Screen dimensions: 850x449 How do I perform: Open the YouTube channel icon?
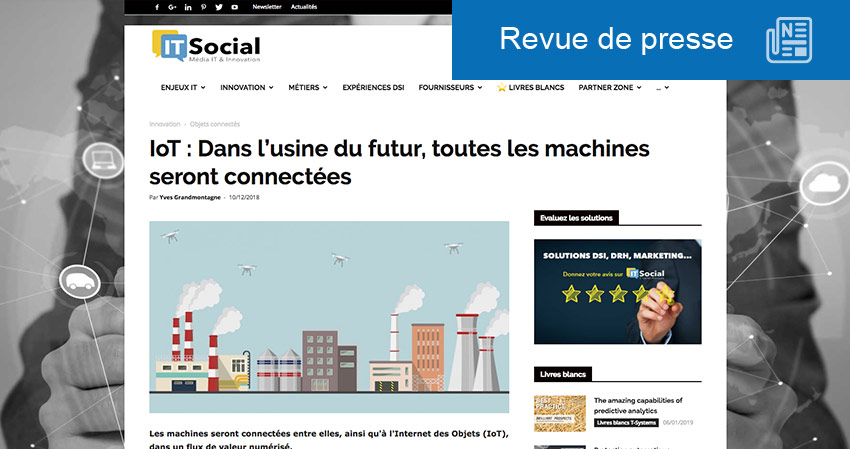coord(234,7)
